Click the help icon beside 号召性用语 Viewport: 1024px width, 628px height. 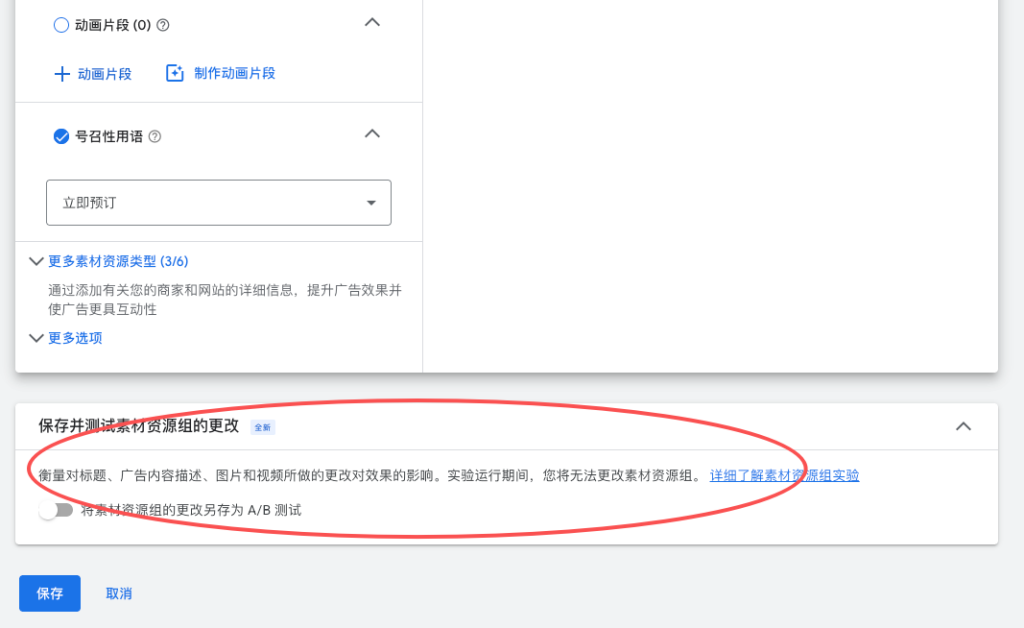(x=155, y=136)
